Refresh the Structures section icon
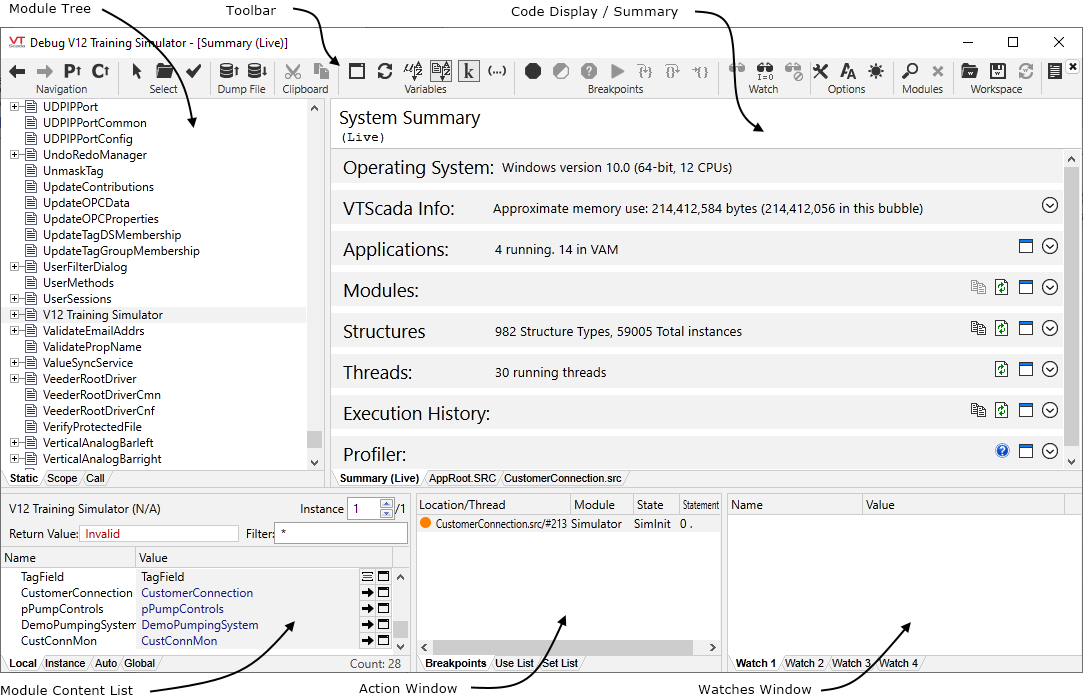Image resolution: width=1083 pixels, height=698 pixels. (1001, 328)
